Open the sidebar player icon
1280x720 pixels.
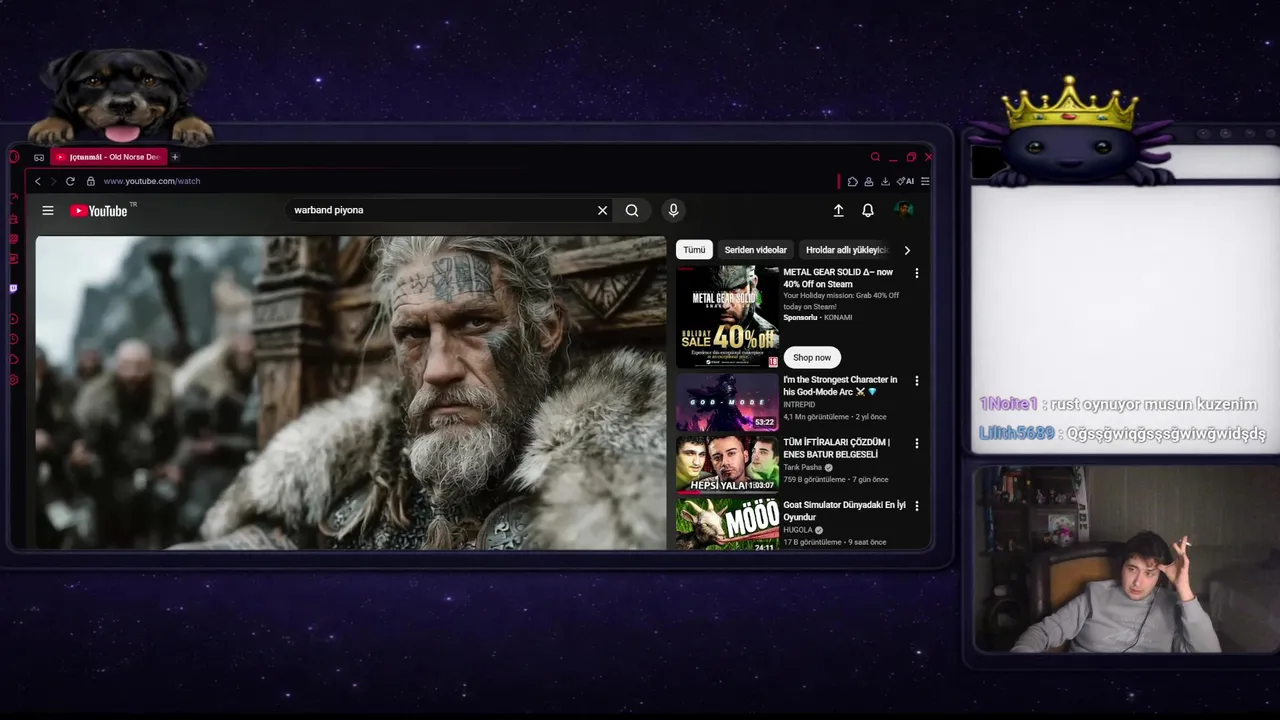tap(13, 319)
